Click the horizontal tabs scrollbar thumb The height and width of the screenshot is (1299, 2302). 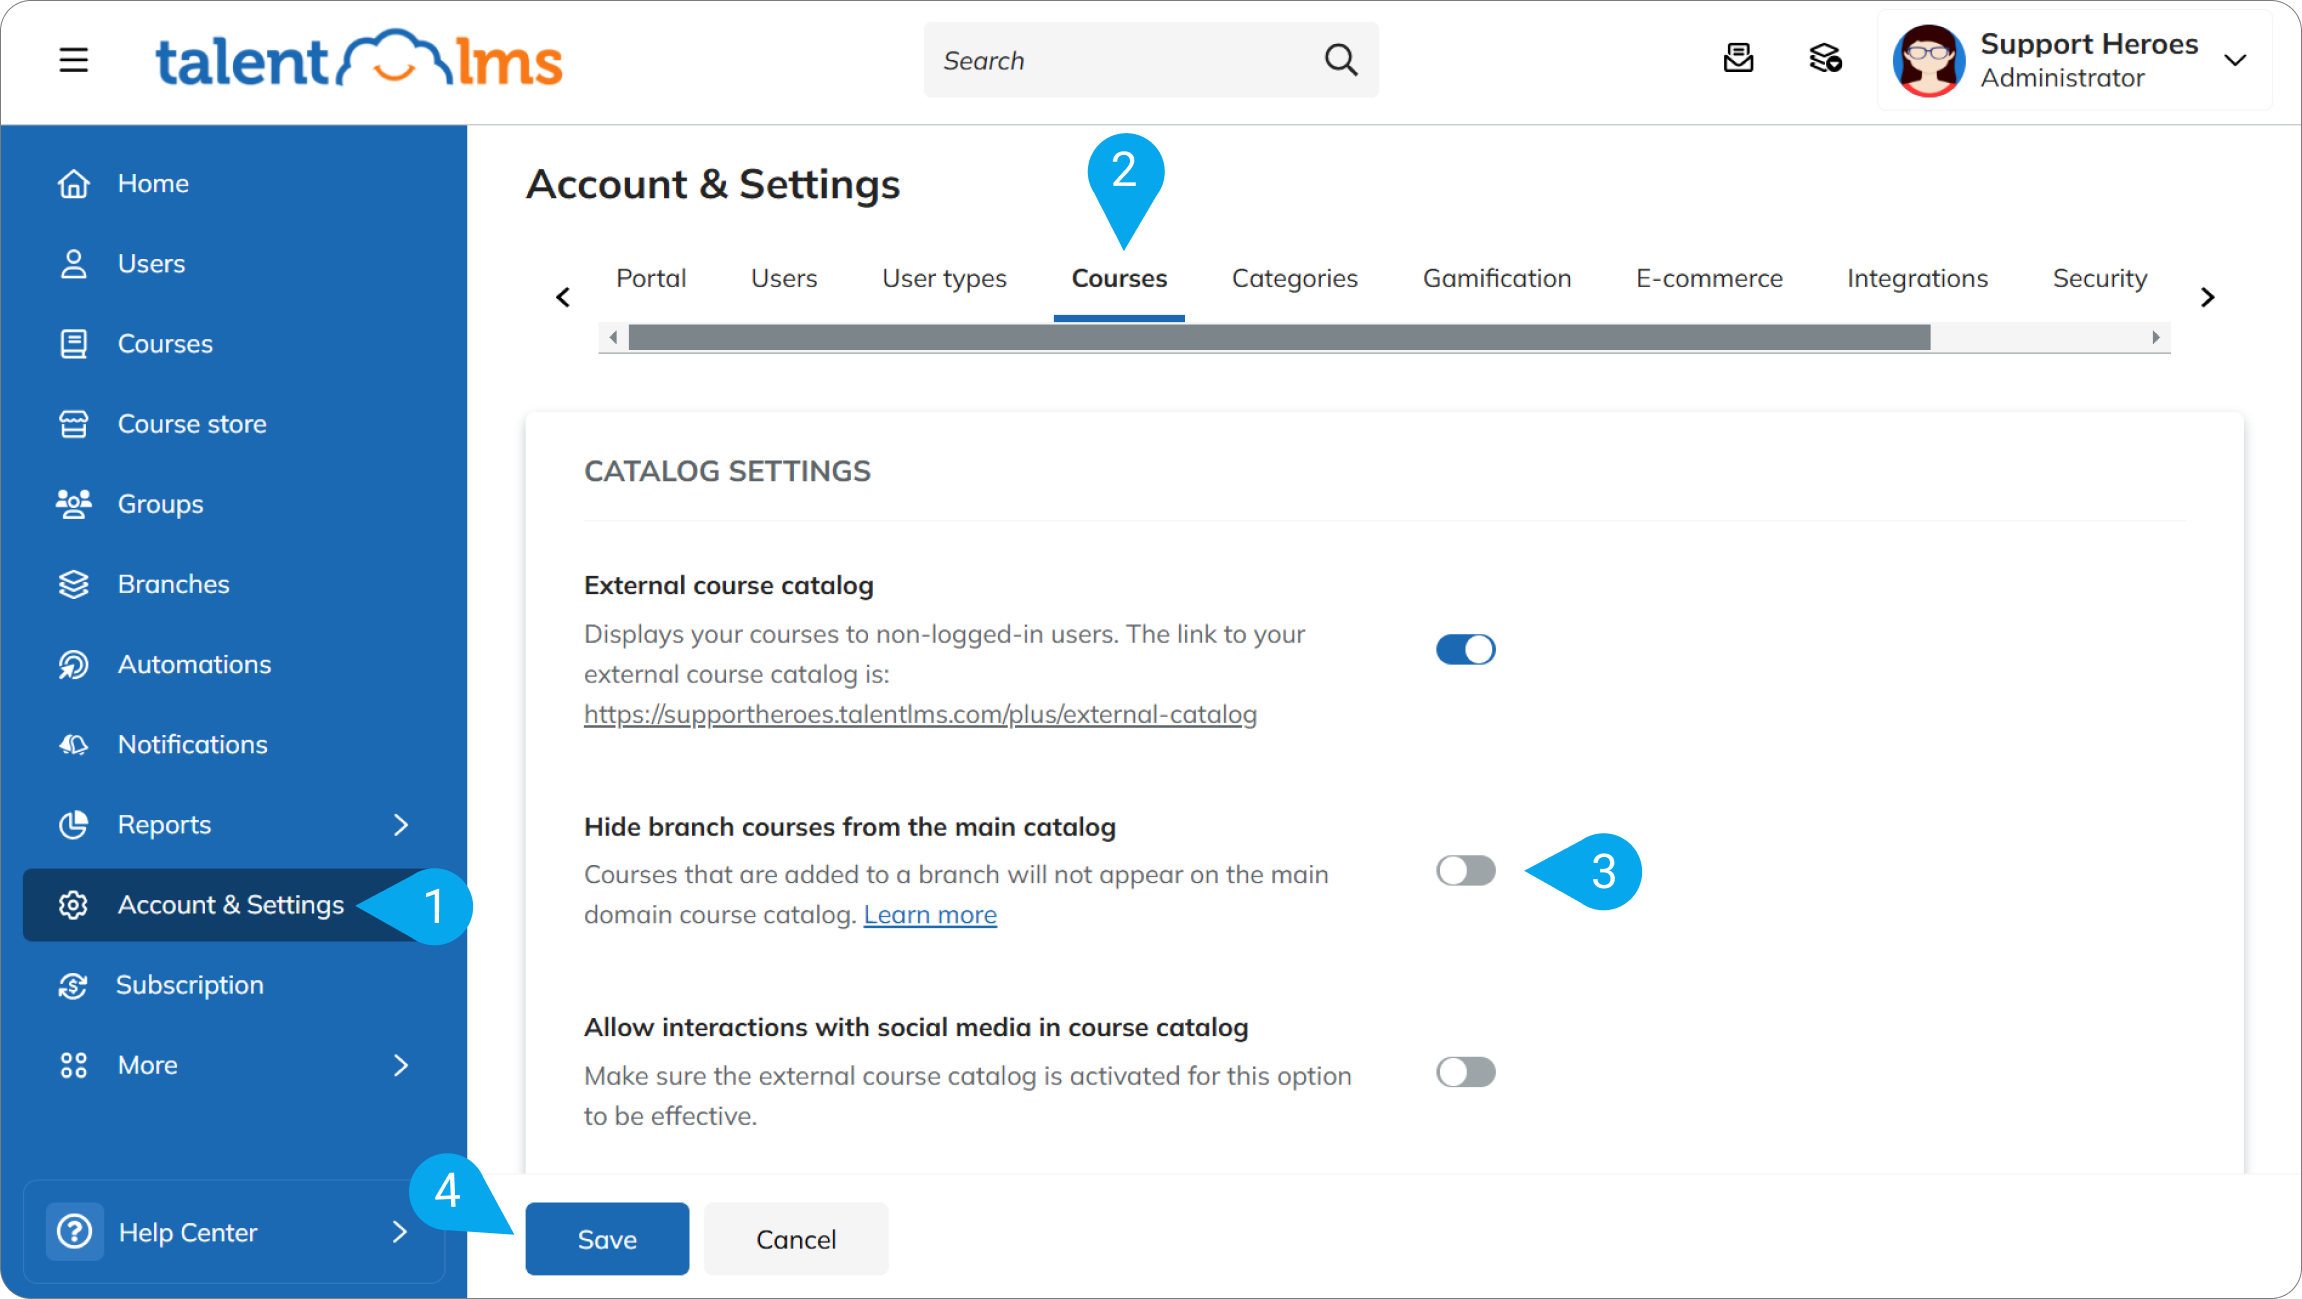tap(1278, 338)
